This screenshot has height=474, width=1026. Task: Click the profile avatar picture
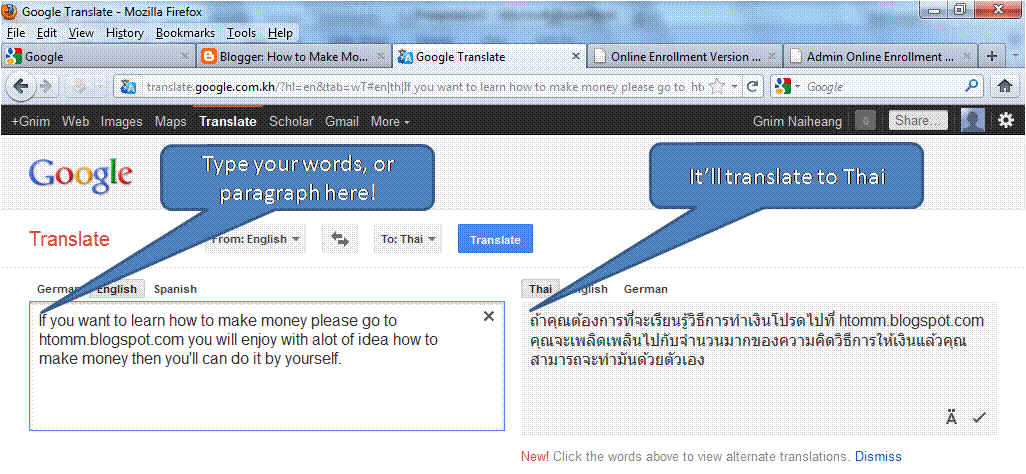coord(973,121)
